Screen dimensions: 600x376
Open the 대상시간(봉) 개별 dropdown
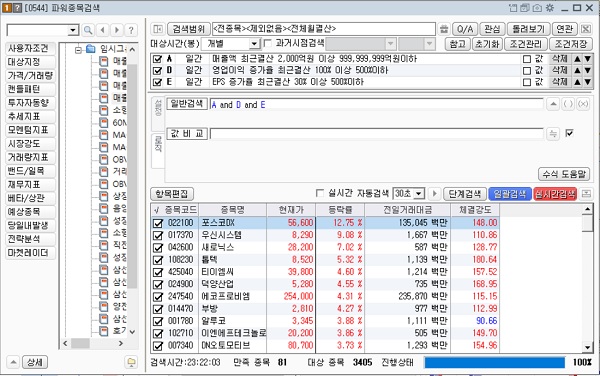pos(255,44)
